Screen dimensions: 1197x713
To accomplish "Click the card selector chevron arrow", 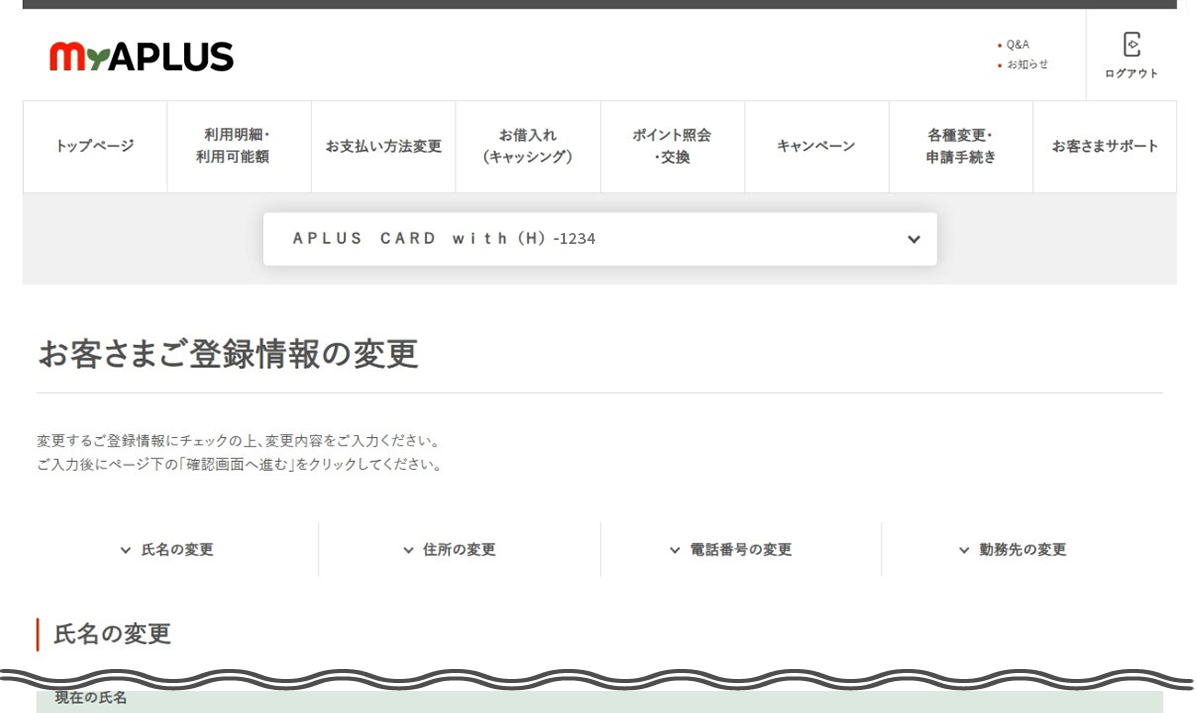I will point(913,239).
